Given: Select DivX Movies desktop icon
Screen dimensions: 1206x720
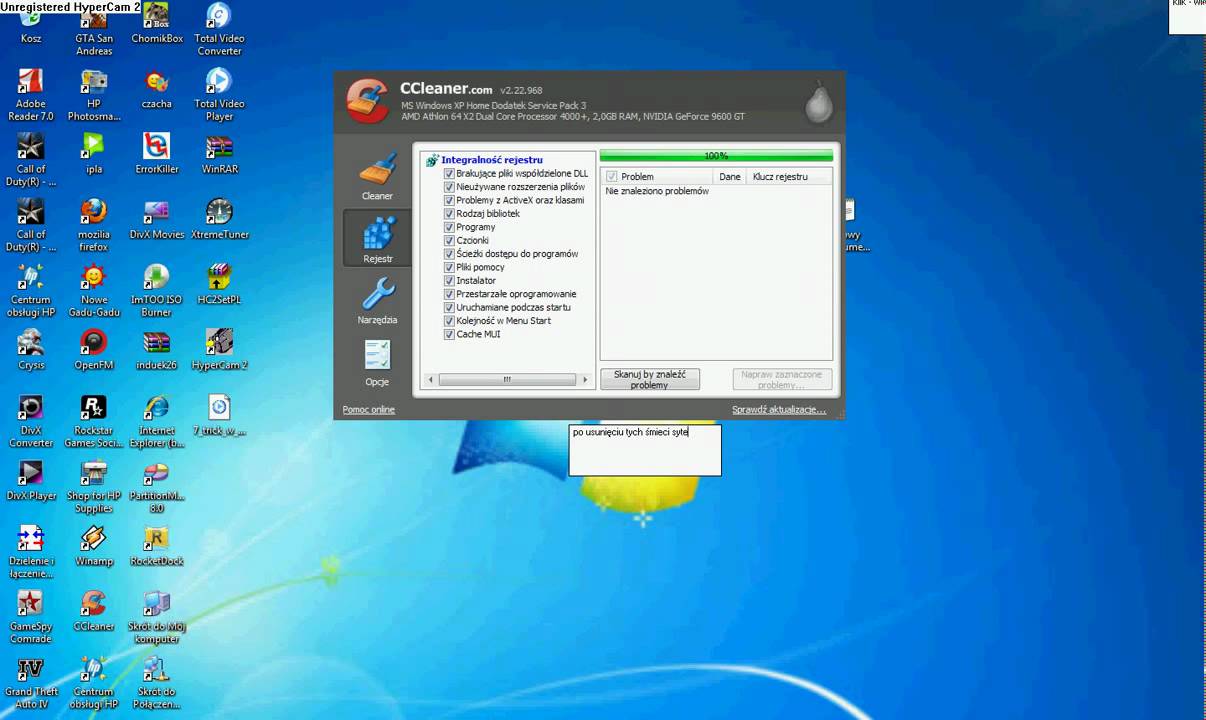Looking at the screenshot, I should pyautogui.click(x=157, y=219).
